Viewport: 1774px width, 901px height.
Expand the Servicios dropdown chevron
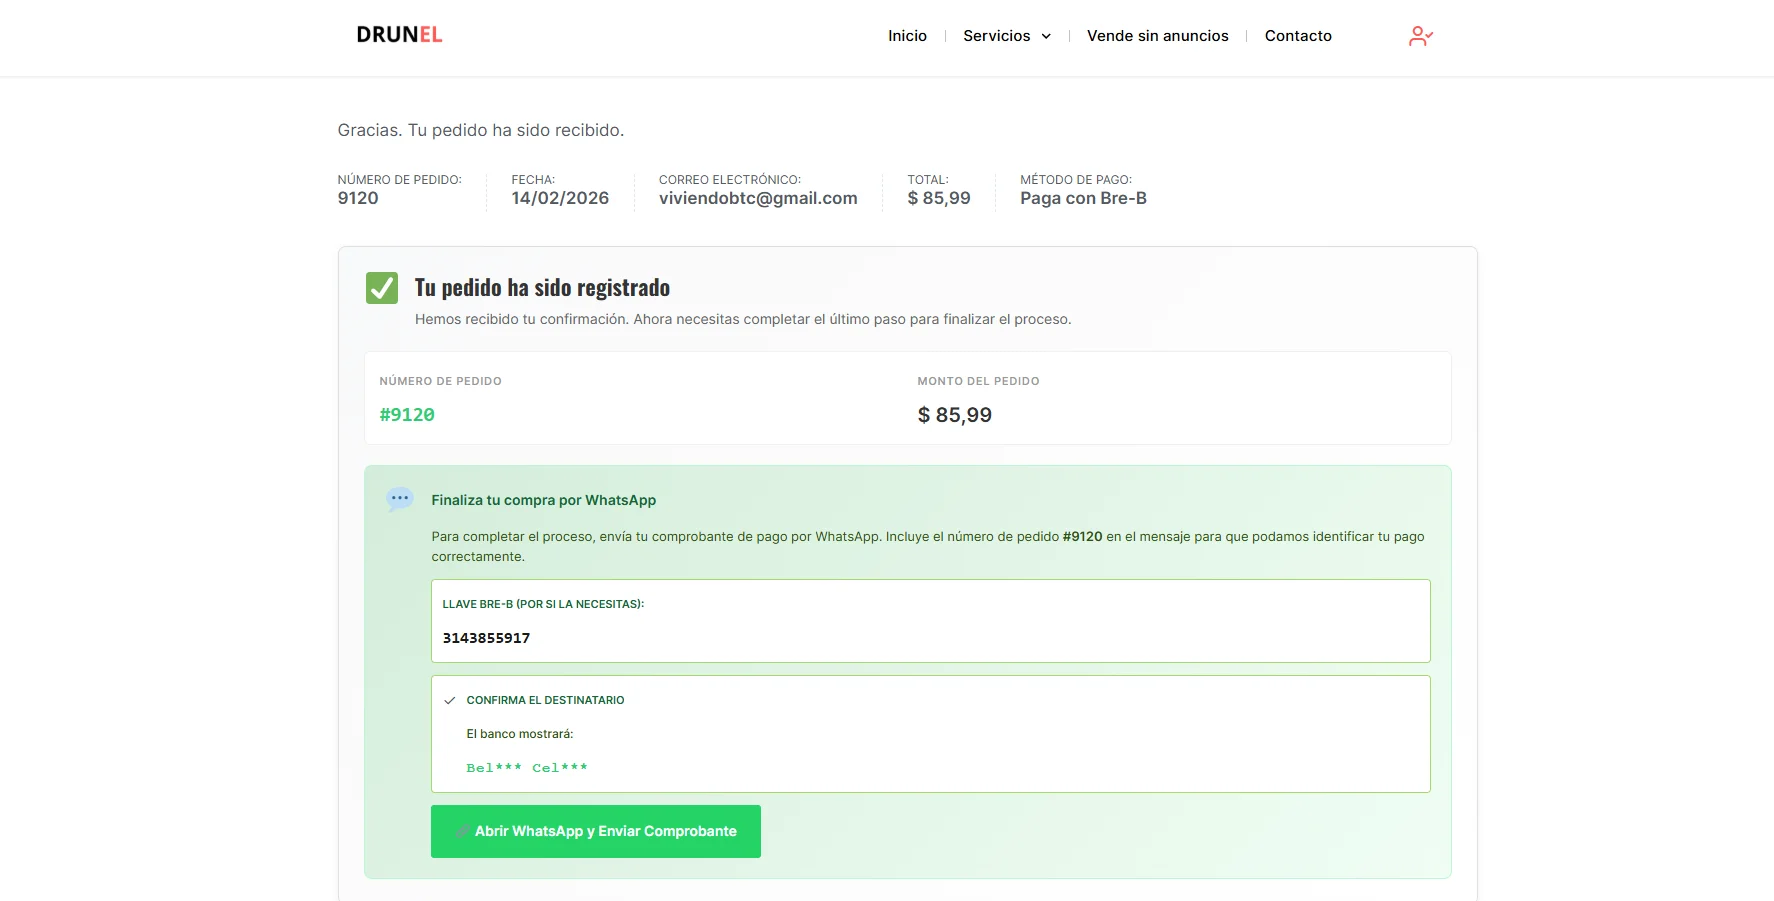click(x=1046, y=36)
